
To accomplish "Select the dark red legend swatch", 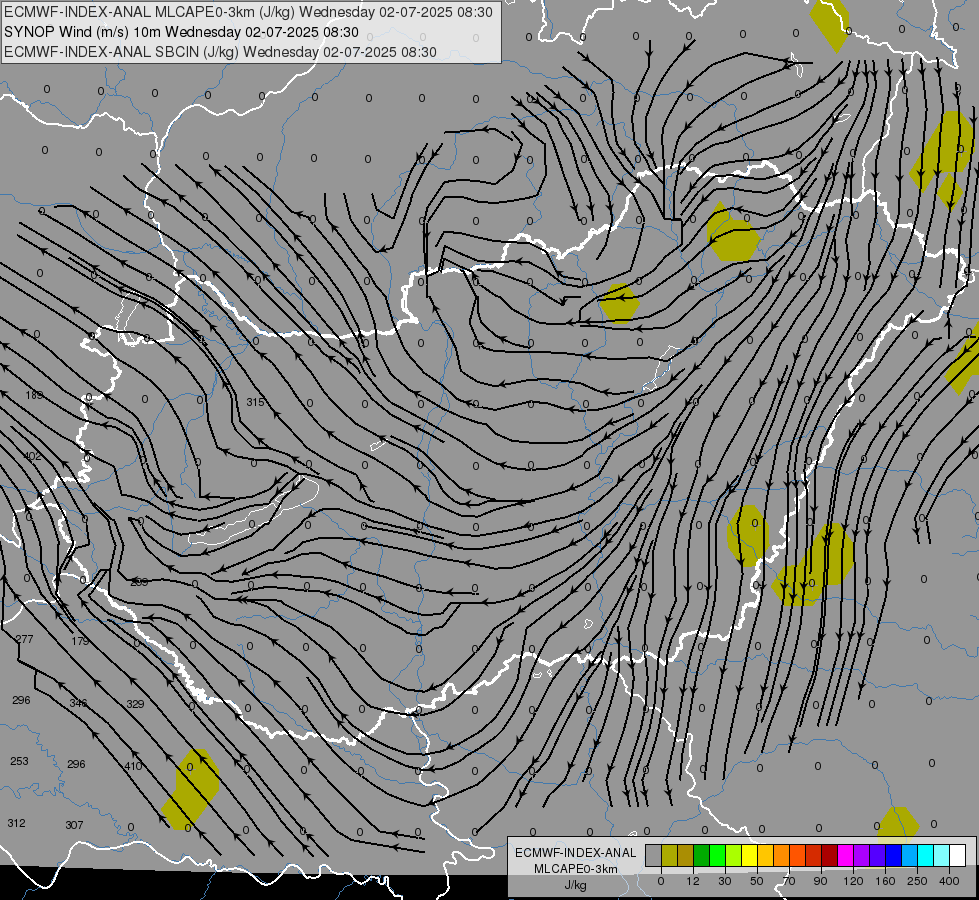I will (x=829, y=856).
